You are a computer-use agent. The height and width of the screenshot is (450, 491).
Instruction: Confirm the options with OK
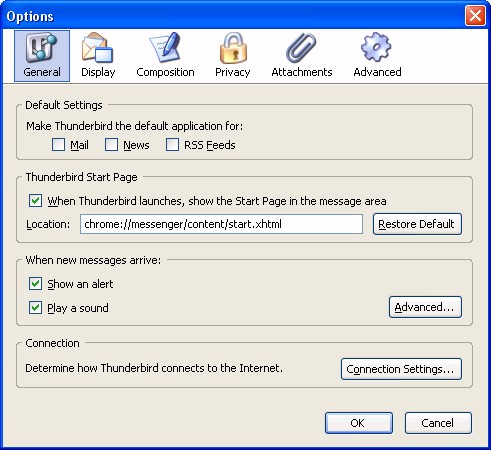coord(359,423)
